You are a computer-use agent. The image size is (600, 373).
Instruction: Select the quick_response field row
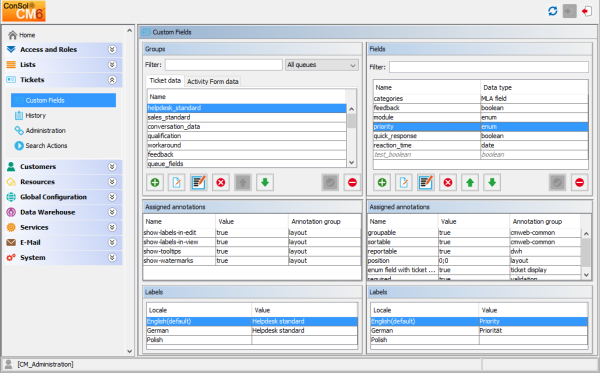point(481,136)
